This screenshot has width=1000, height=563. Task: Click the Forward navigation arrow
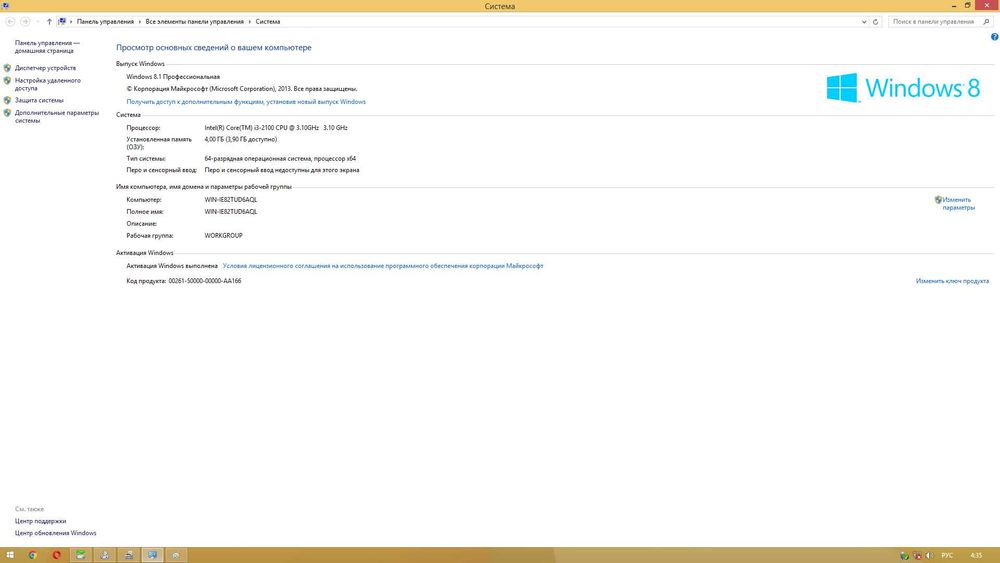point(25,22)
